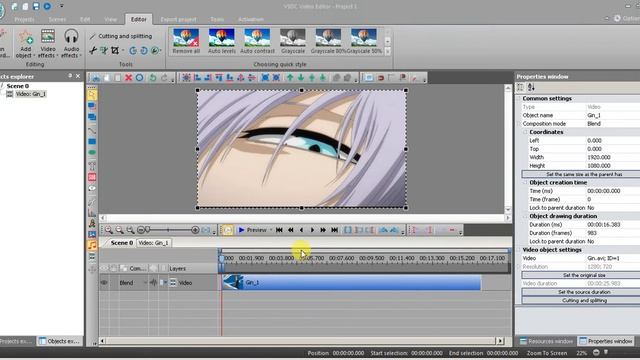The width and height of the screenshot is (640, 360).
Task: Click Cutting and splitting in ribbon Tools
Action: coord(121,36)
